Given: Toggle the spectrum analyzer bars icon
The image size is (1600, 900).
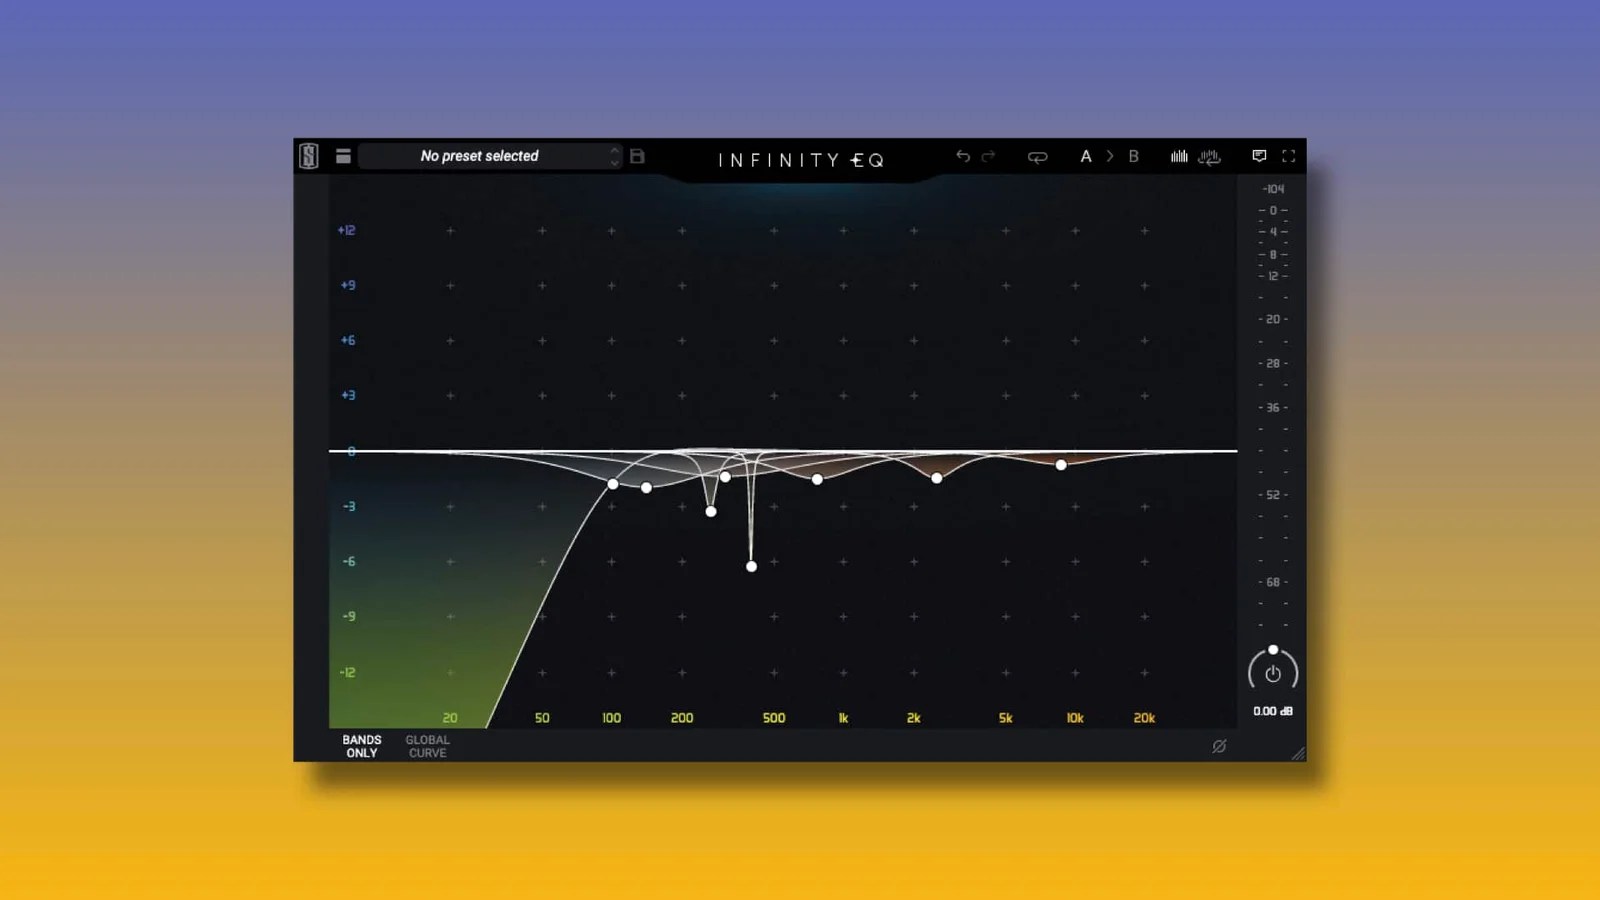Looking at the screenshot, I should (x=1180, y=156).
